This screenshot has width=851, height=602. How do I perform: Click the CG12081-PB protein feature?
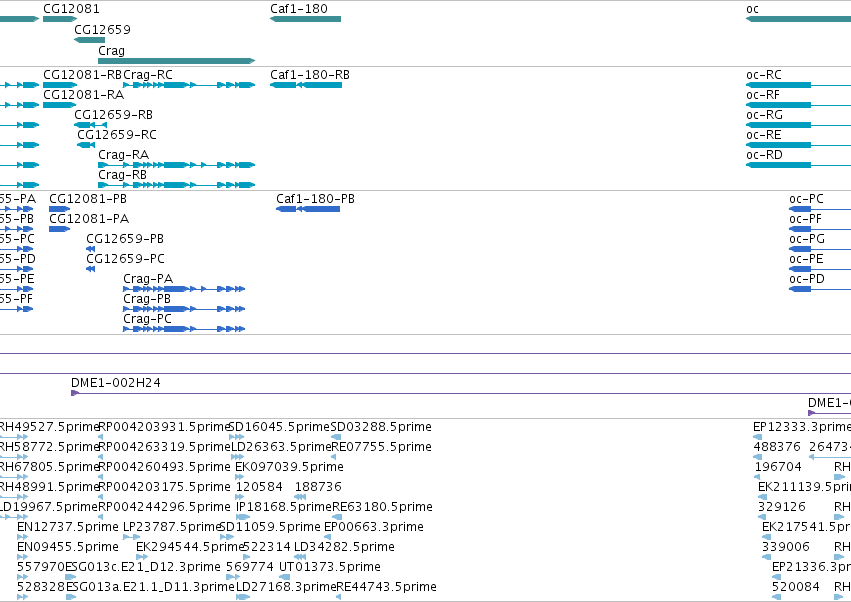59,209
